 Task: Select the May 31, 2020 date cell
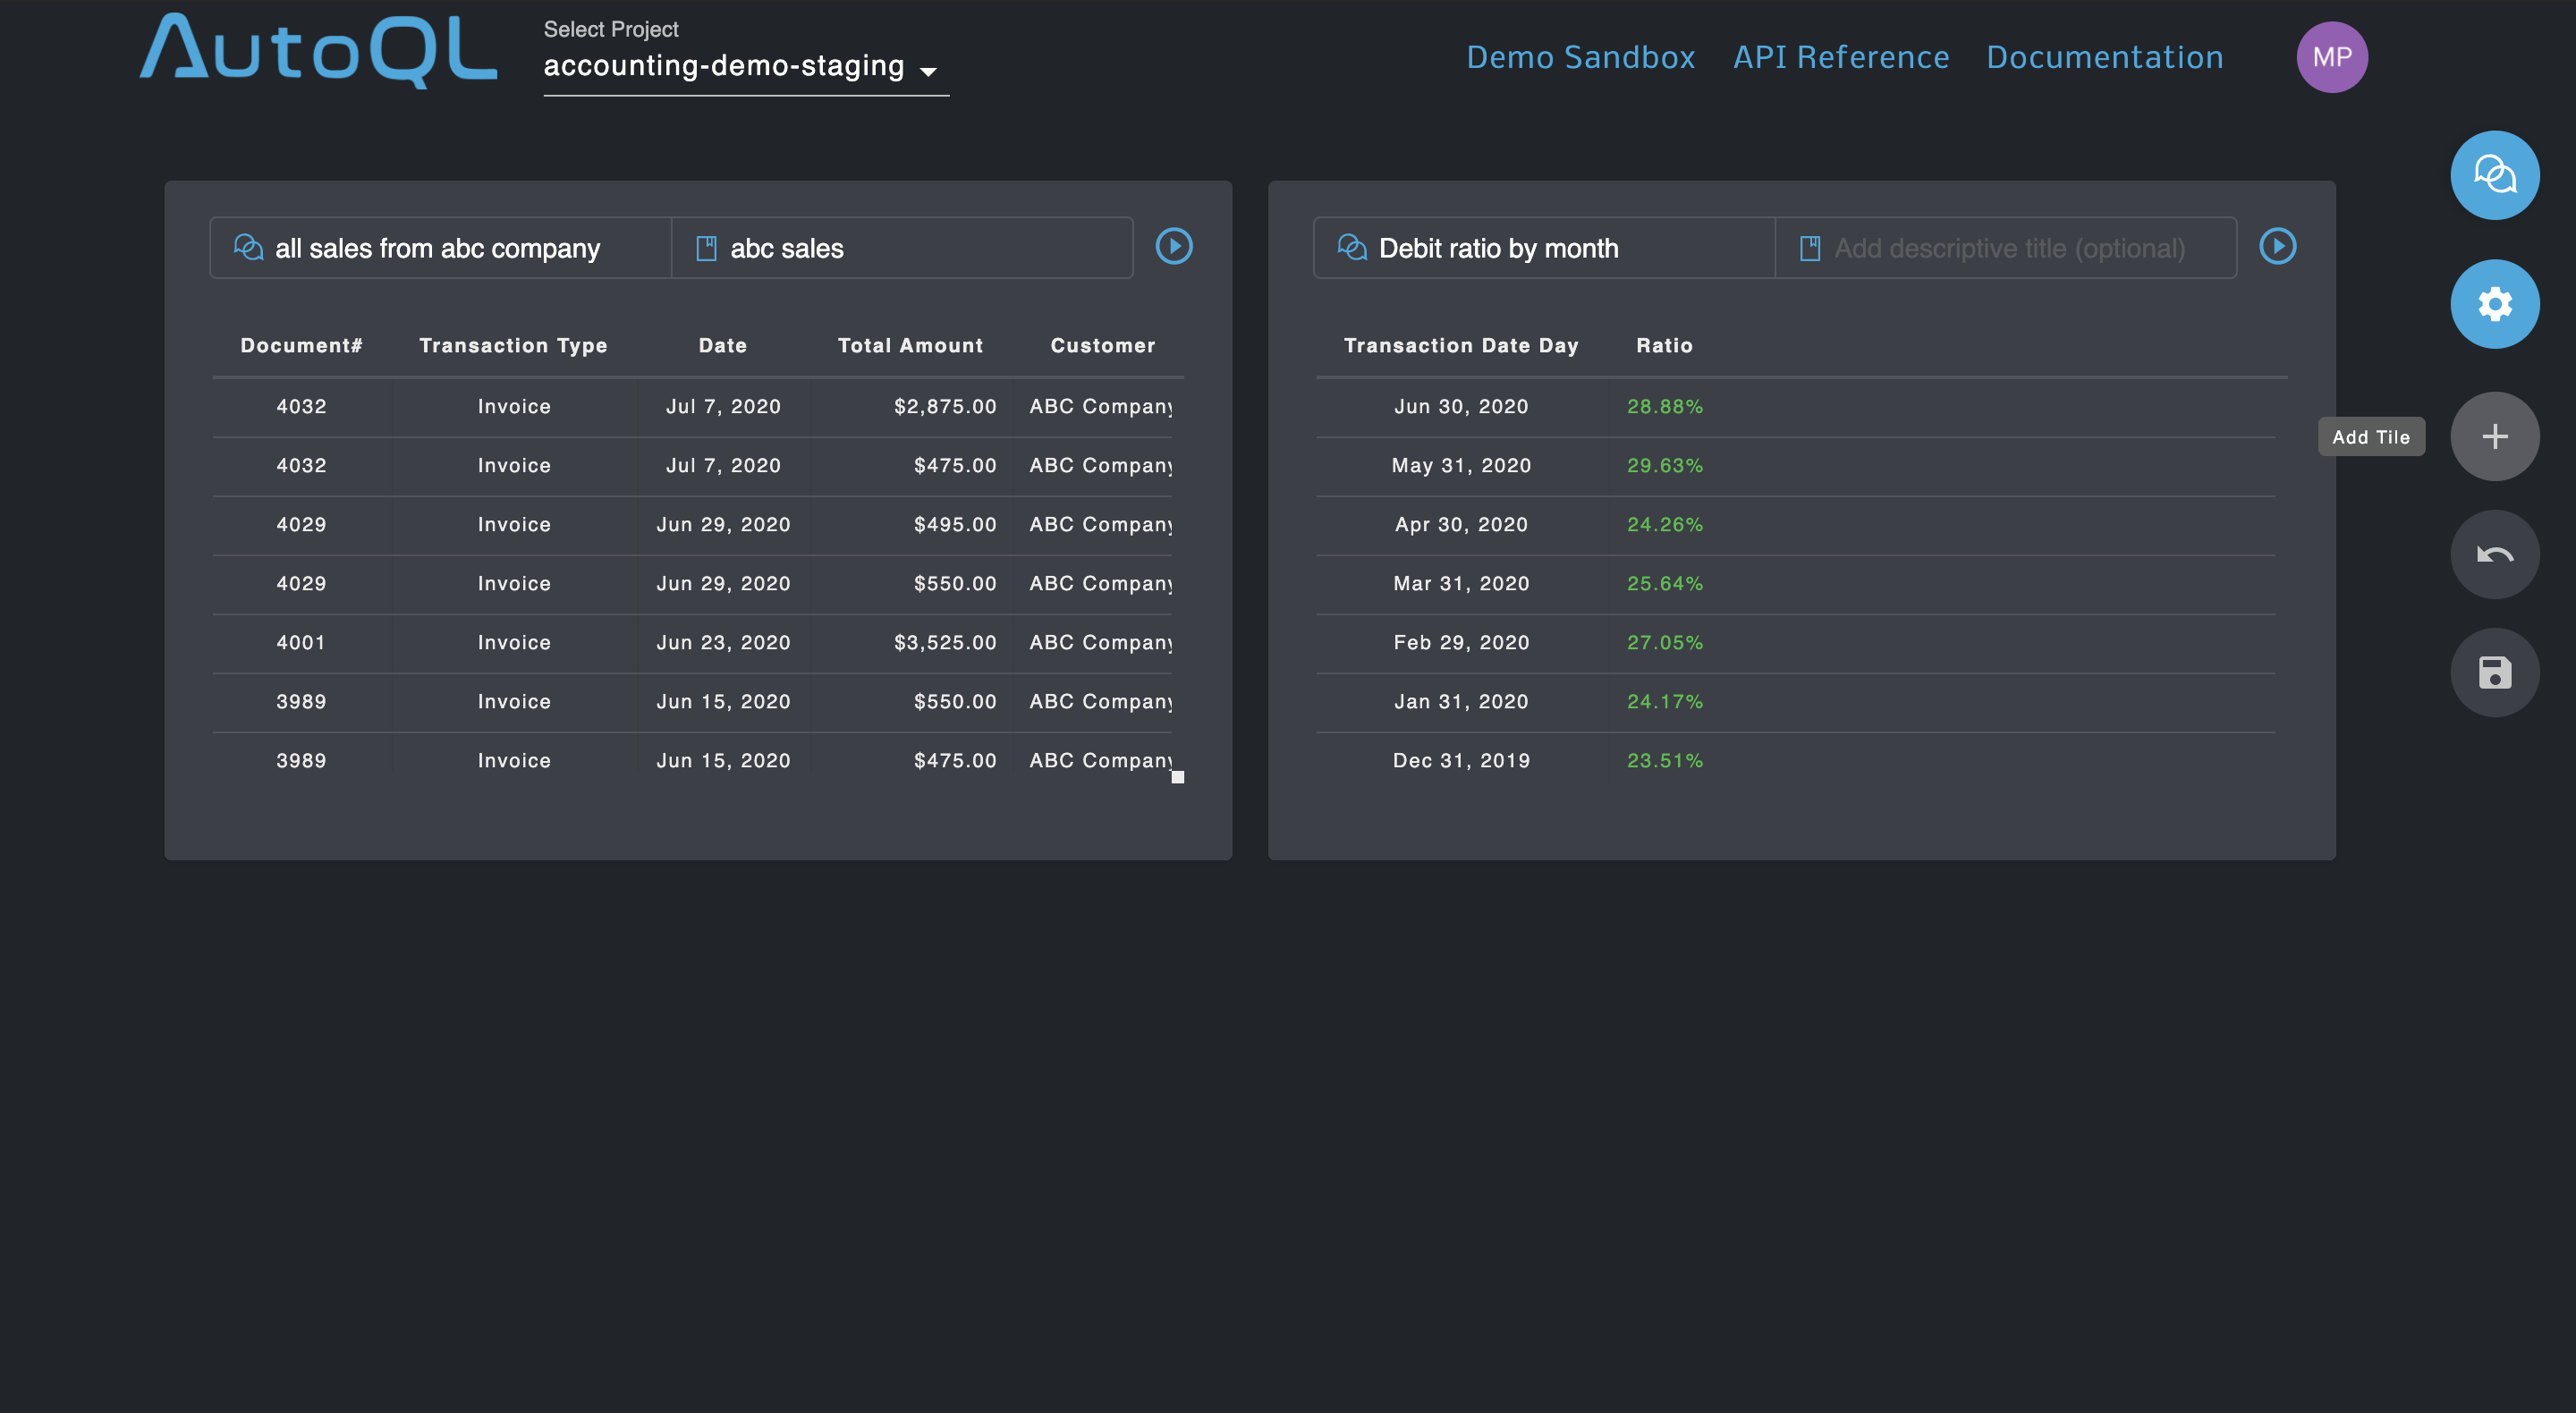click(1461, 465)
